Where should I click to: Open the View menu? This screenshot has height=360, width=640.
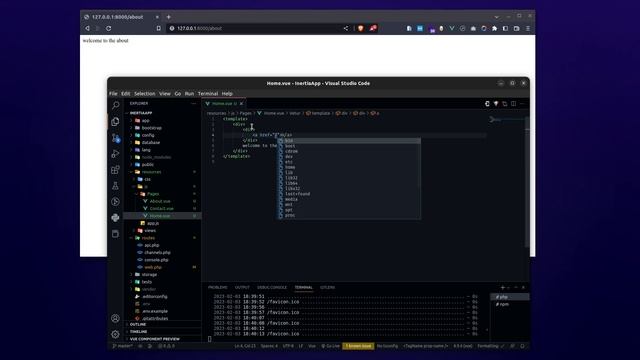[165, 93]
